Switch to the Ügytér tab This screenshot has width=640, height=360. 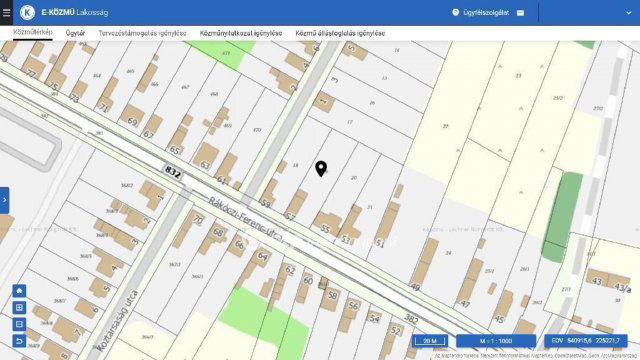tap(75, 33)
